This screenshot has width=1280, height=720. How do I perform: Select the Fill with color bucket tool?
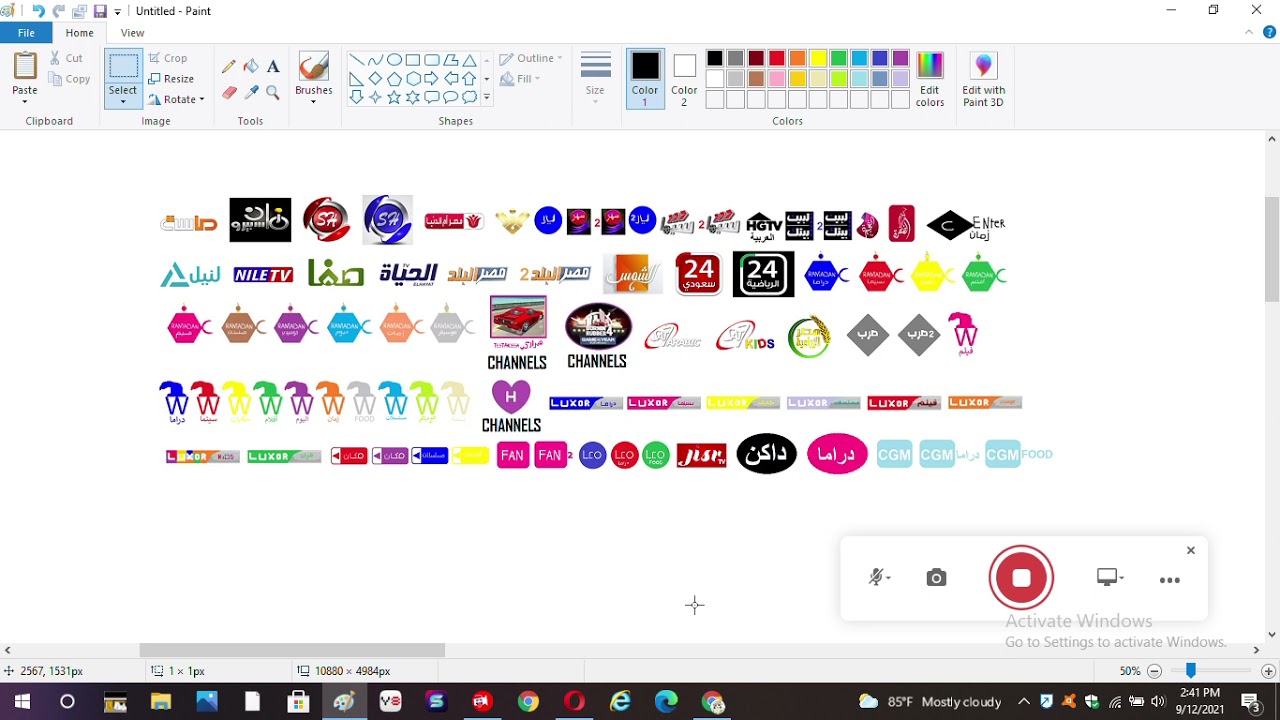pos(251,66)
